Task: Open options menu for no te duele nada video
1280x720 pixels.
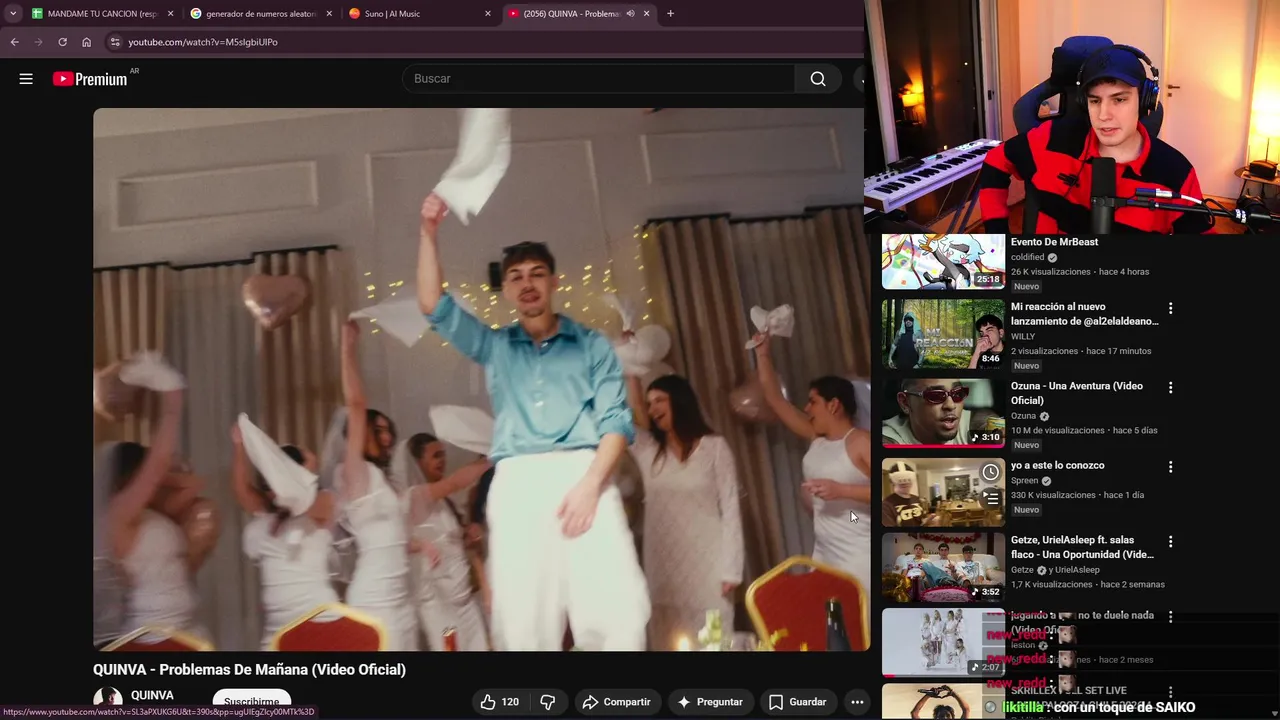Action: point(1170,616)
